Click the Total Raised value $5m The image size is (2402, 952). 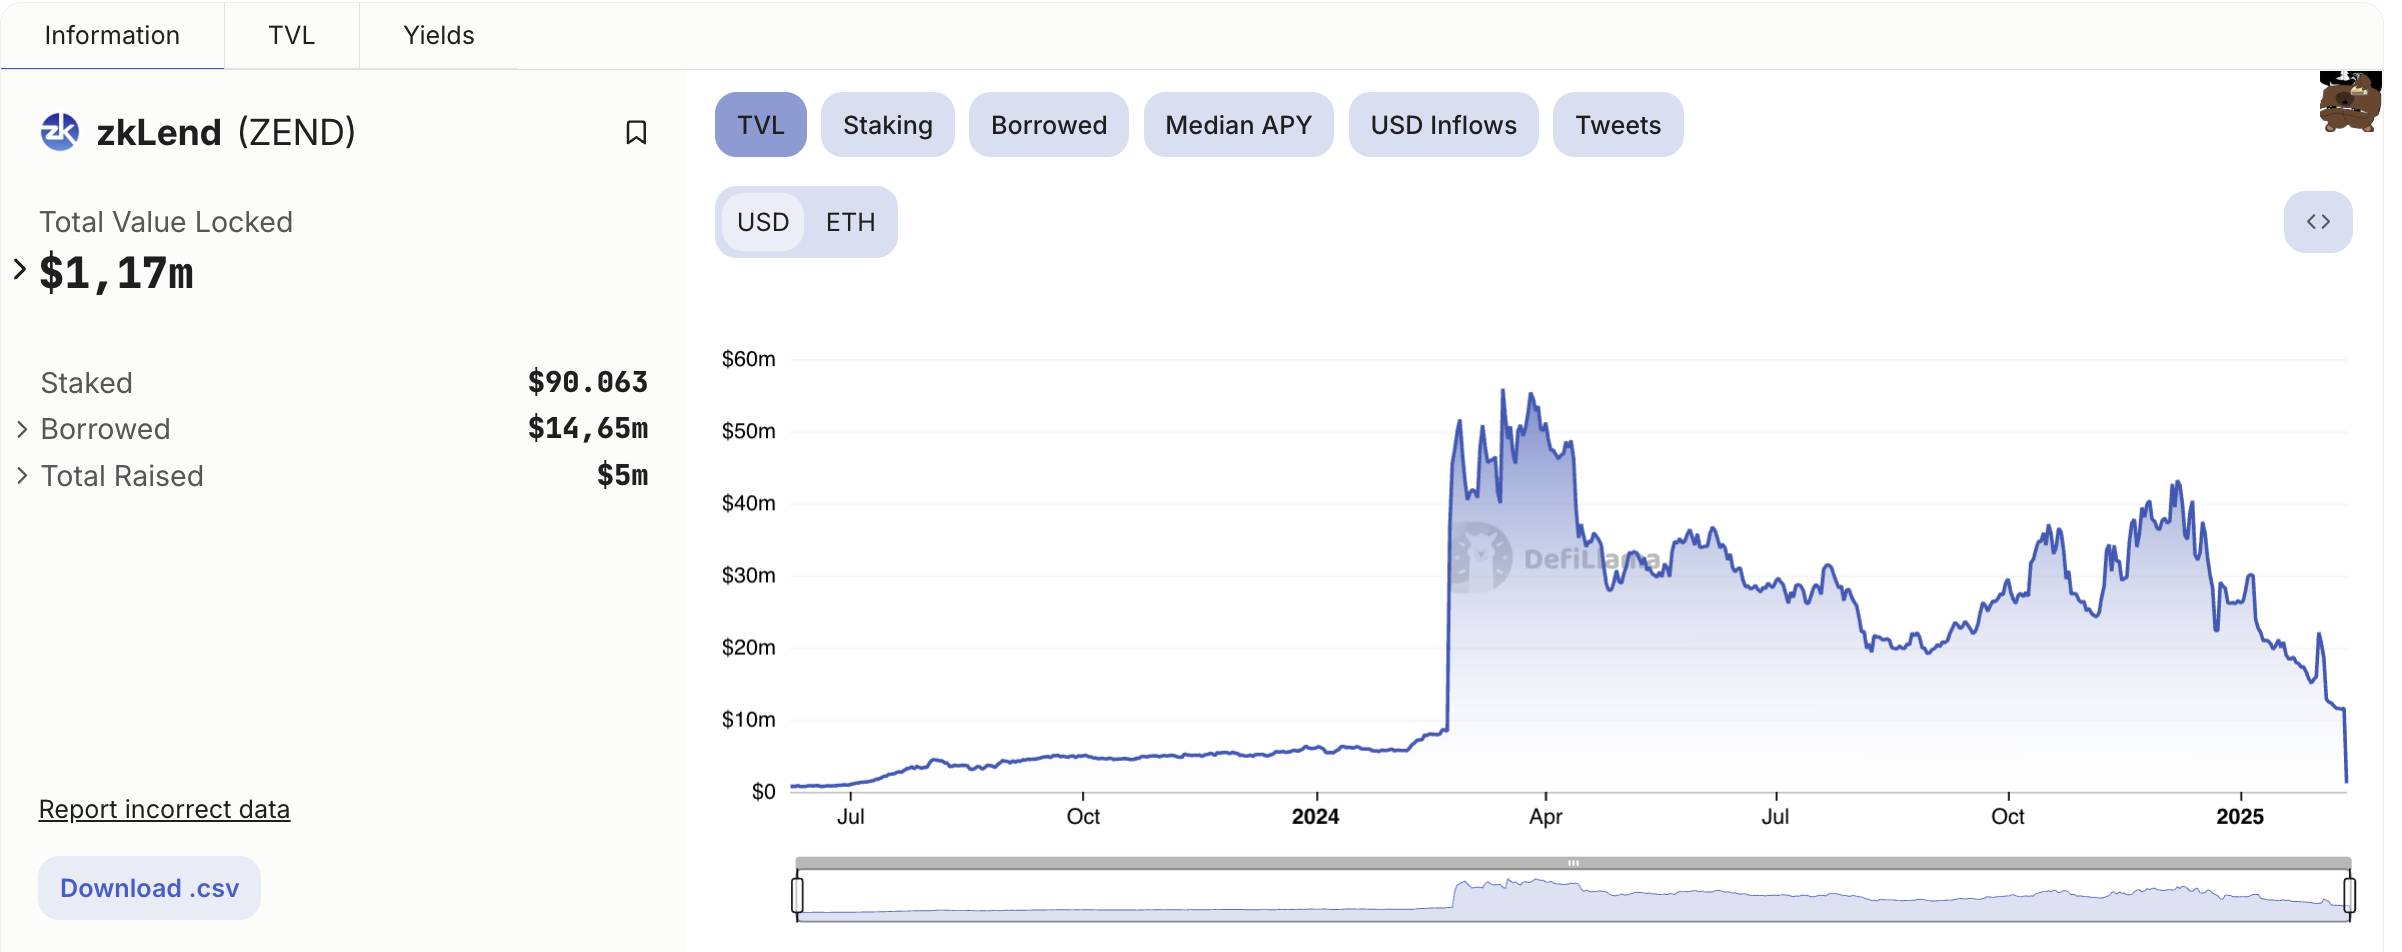click(x=623, y=475)
